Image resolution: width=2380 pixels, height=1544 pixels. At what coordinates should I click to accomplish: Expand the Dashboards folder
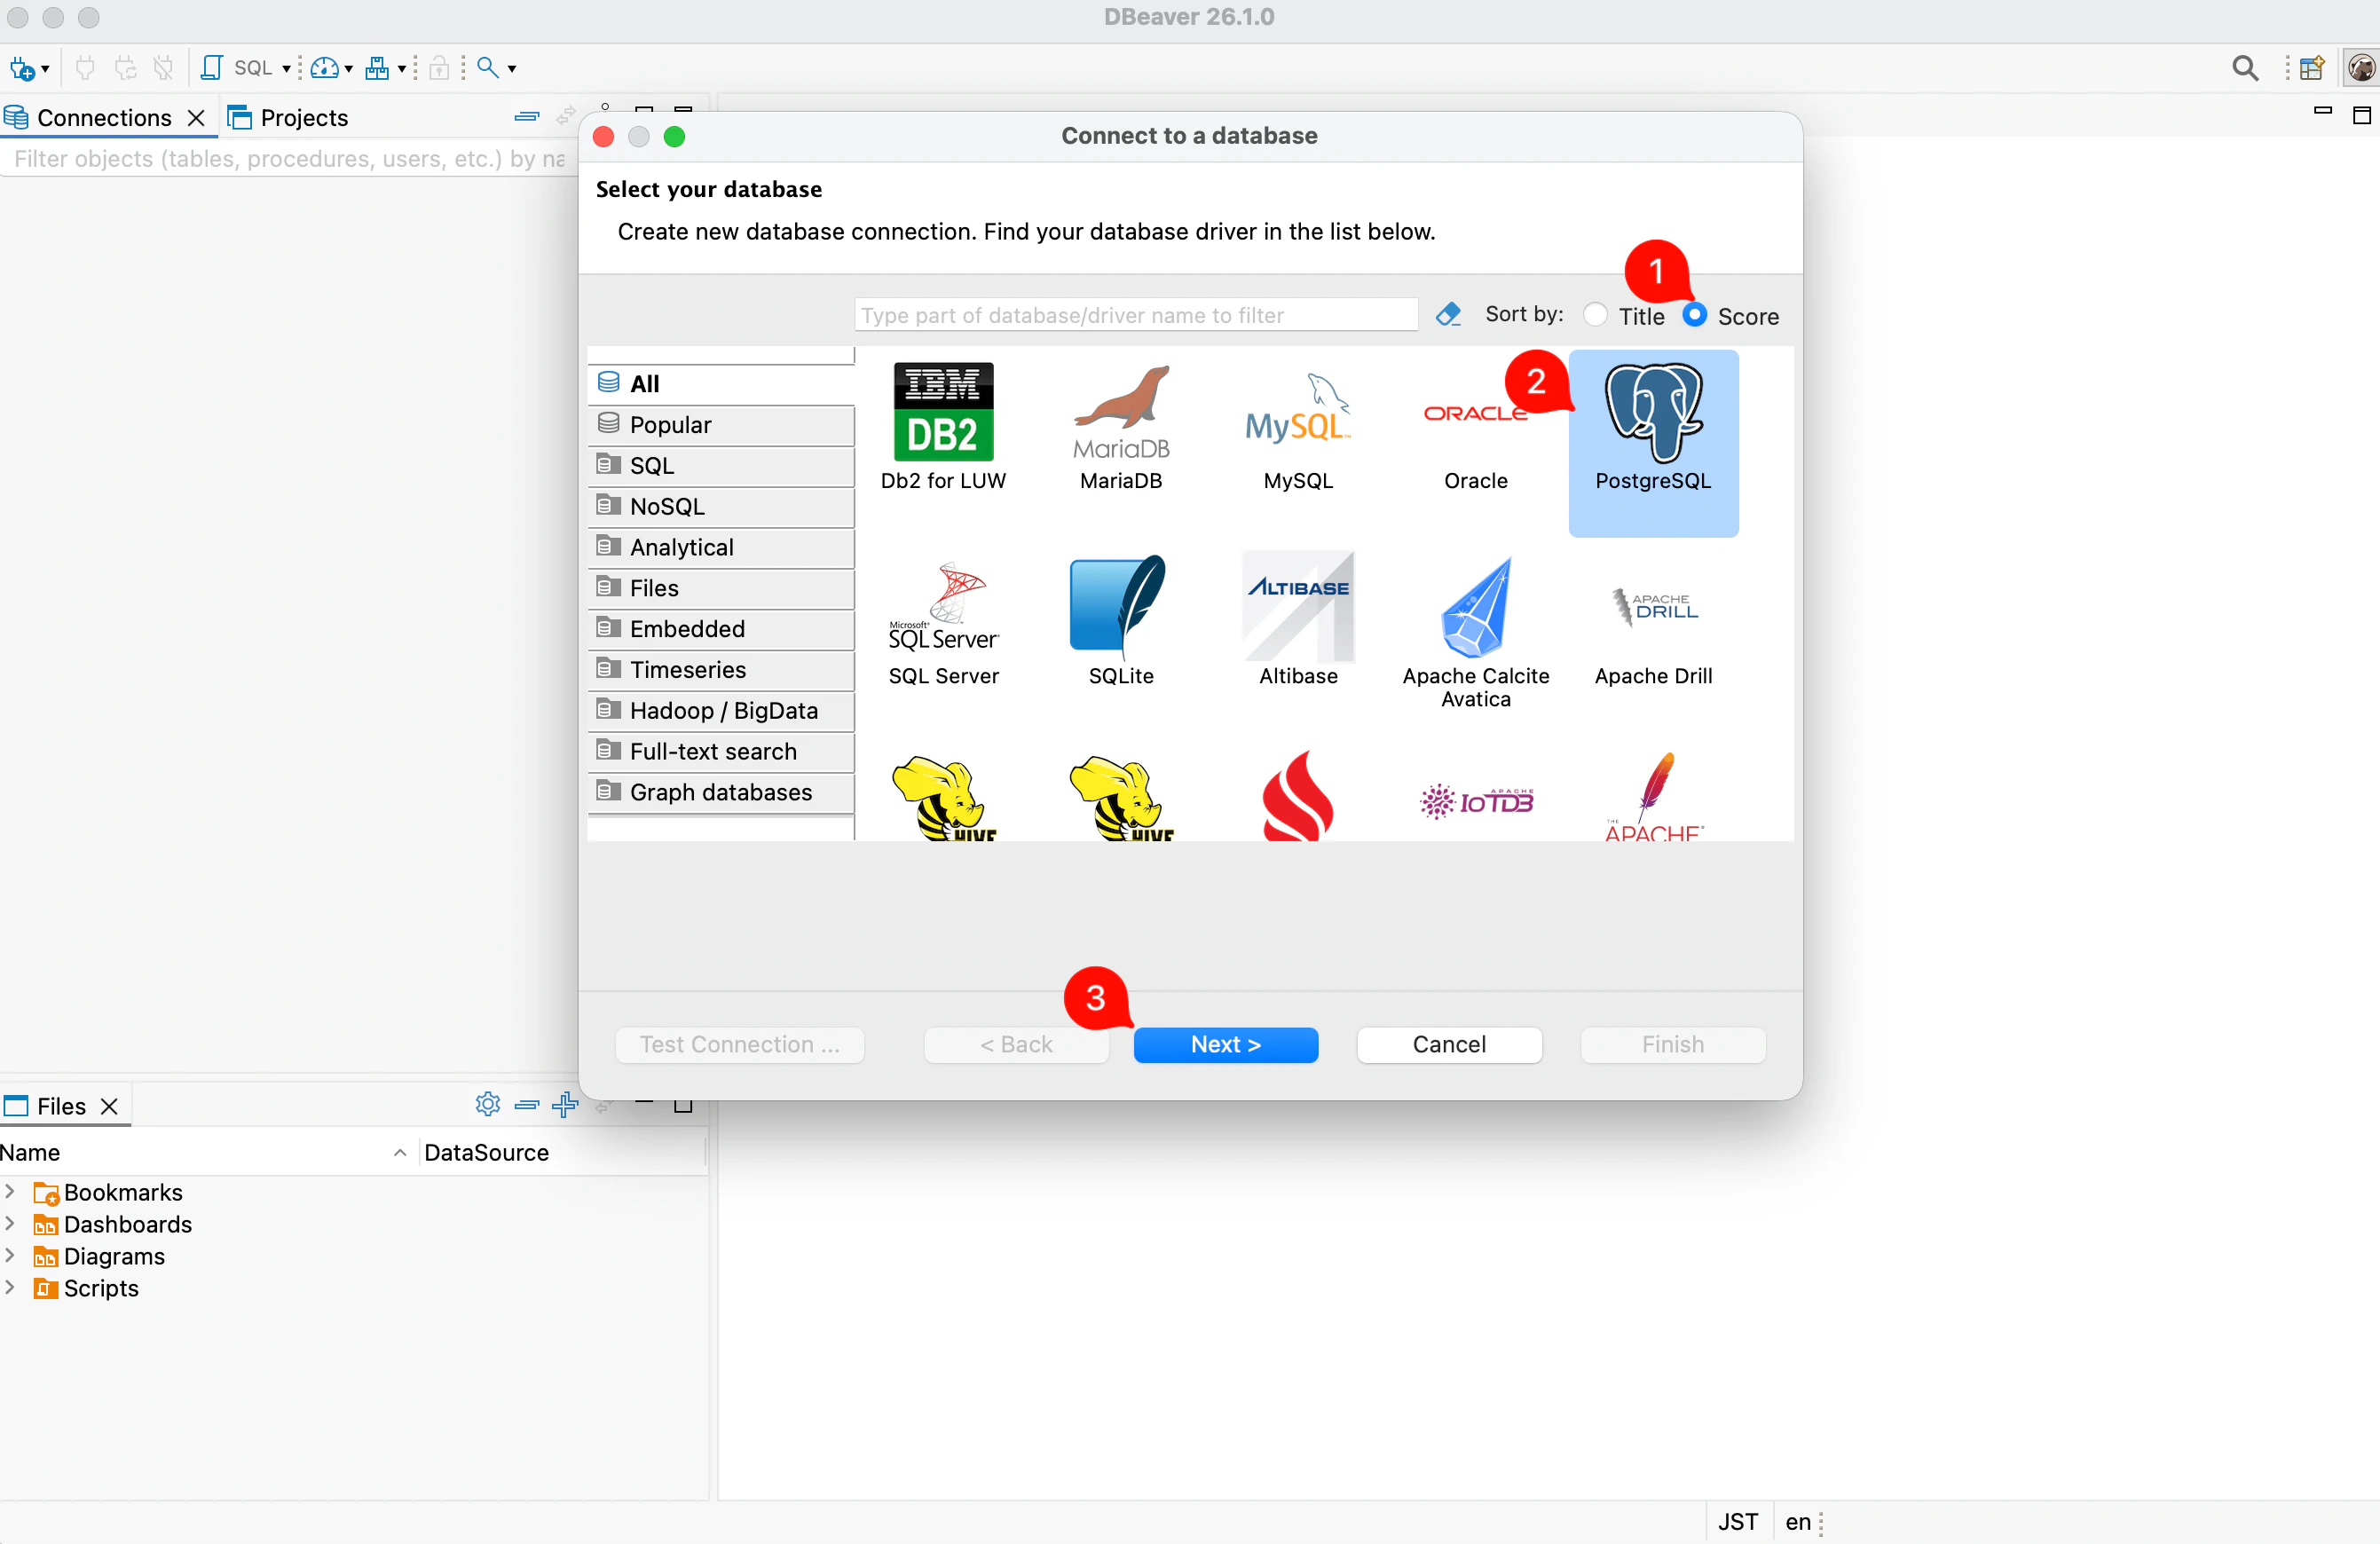click(x=10, y=1223)
